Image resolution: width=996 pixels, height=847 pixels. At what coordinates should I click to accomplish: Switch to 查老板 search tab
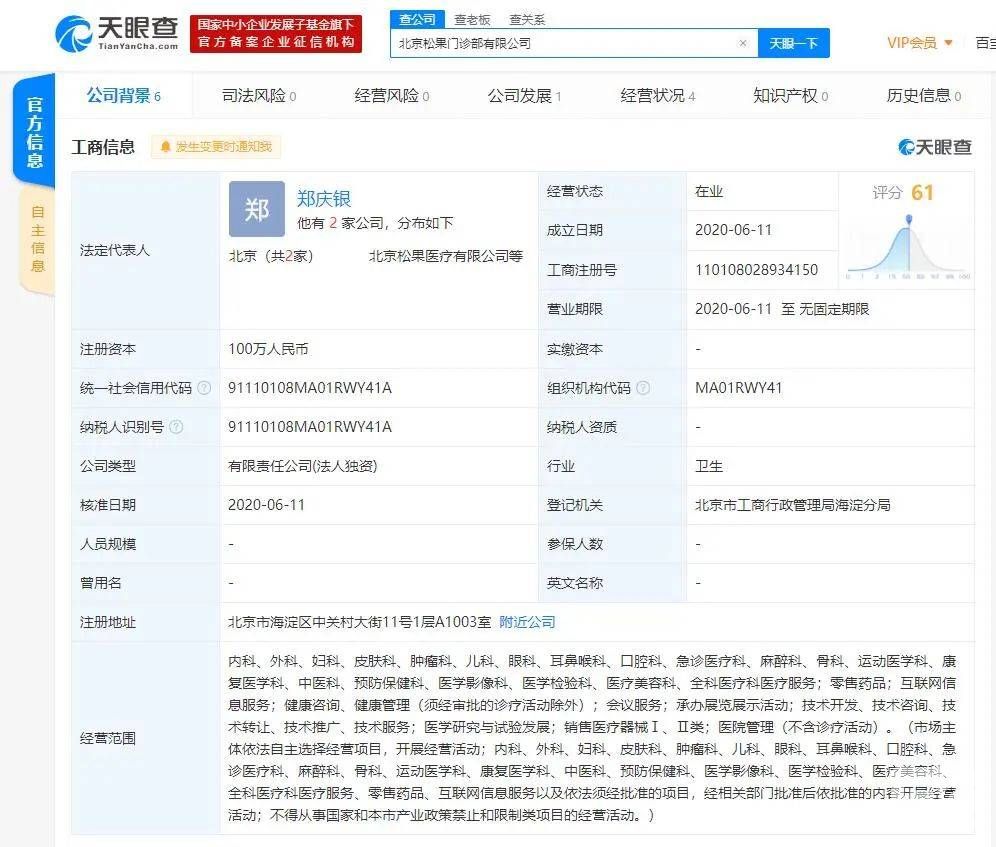[x=472, y=20]
